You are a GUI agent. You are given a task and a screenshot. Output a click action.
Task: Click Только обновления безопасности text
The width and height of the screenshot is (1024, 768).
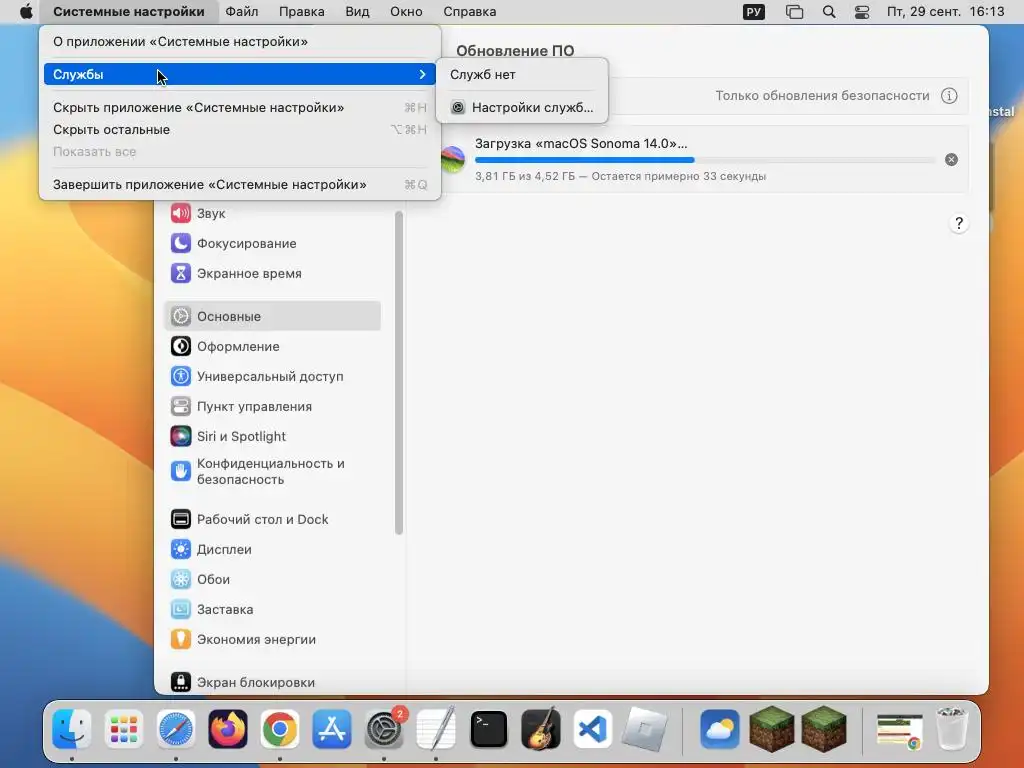click(x=822, y=96)
